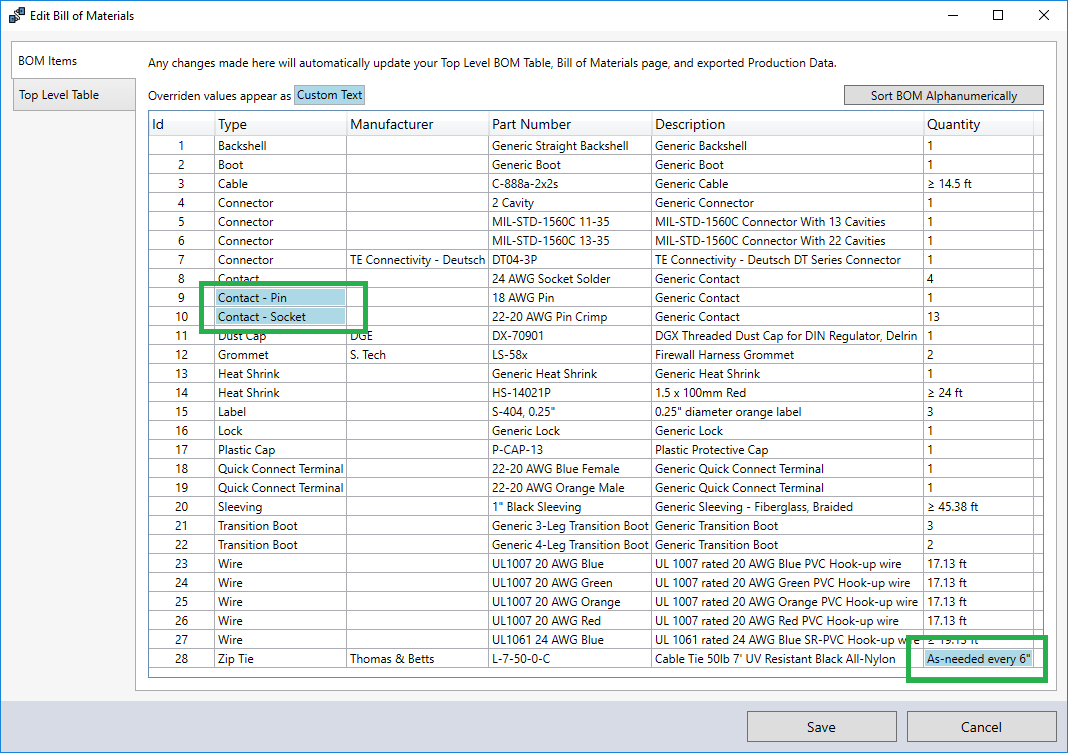Select Plastic Protective Cap description
Viewport: 1068px width, 753px height.
(787, 450)
